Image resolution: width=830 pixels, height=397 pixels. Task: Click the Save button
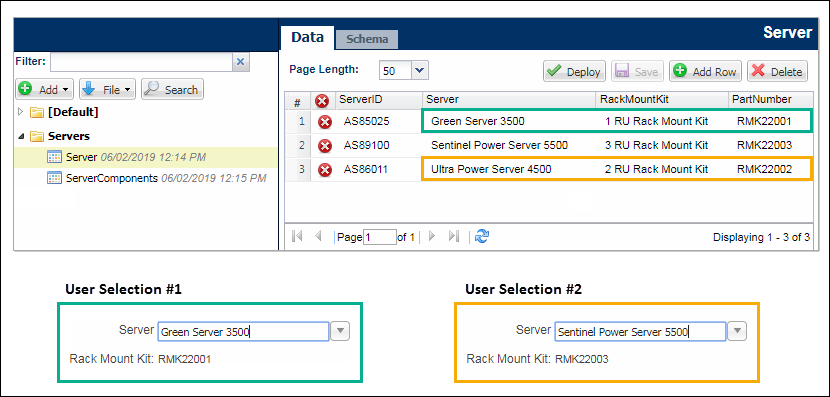click(x=638, y=71)
